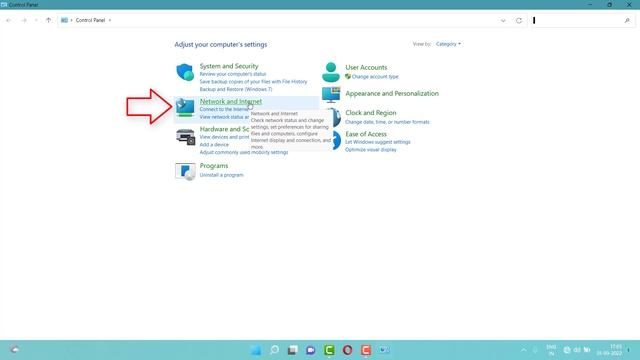
Task: Open the User Accounts person icon
Action: coord(331,72)
